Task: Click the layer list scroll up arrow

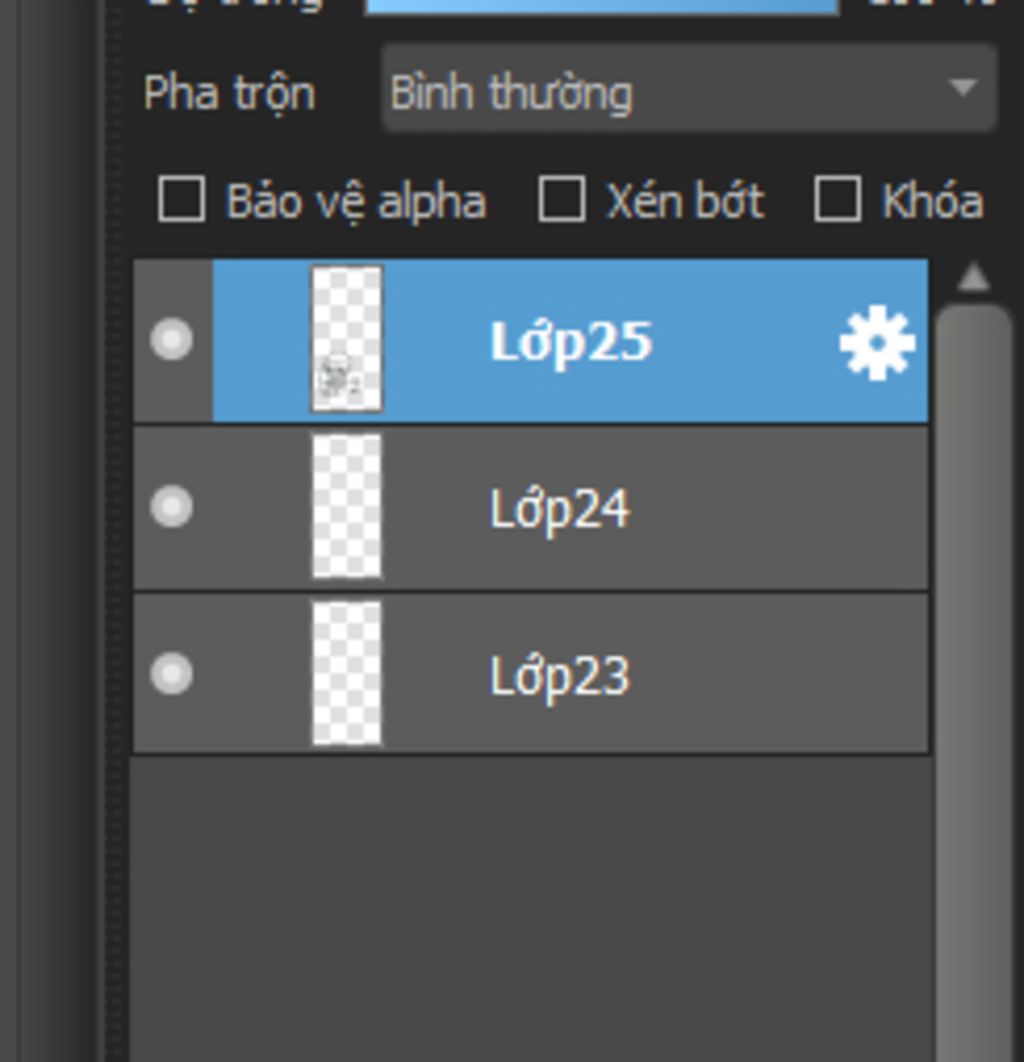Action: pos(974,278)
